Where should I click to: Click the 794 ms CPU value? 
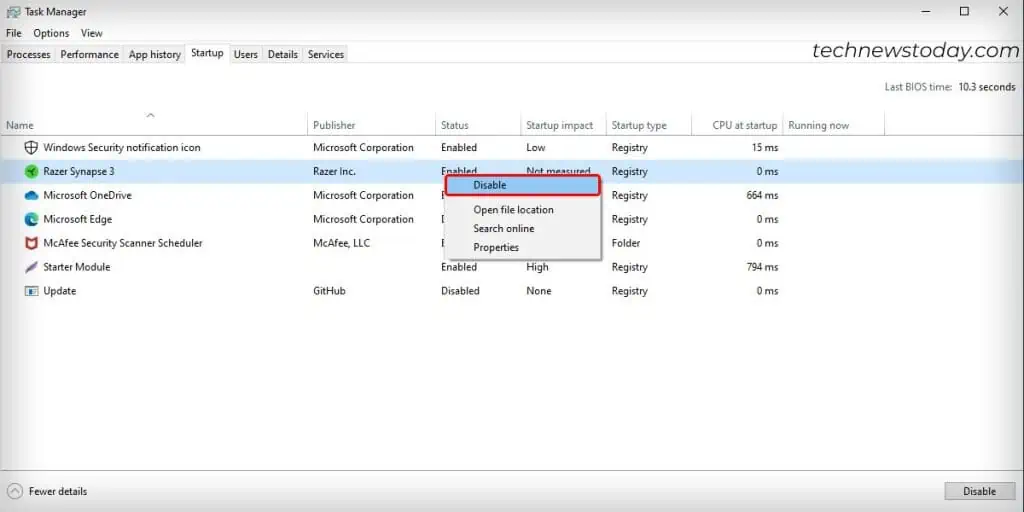coord(762,267)
